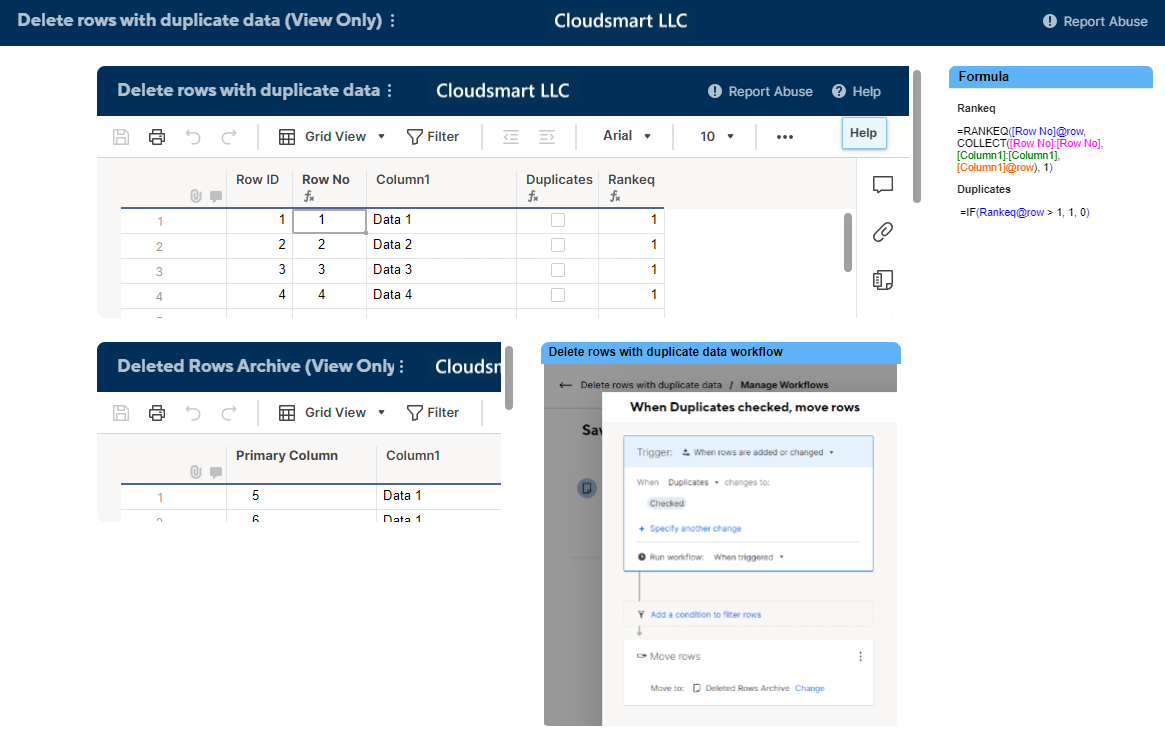Click the Column1 header in the duplicate data sheet
Image resolution: width=1165 pixels, height=750 pixels.
pyautogui.click(x=403, y=180)
